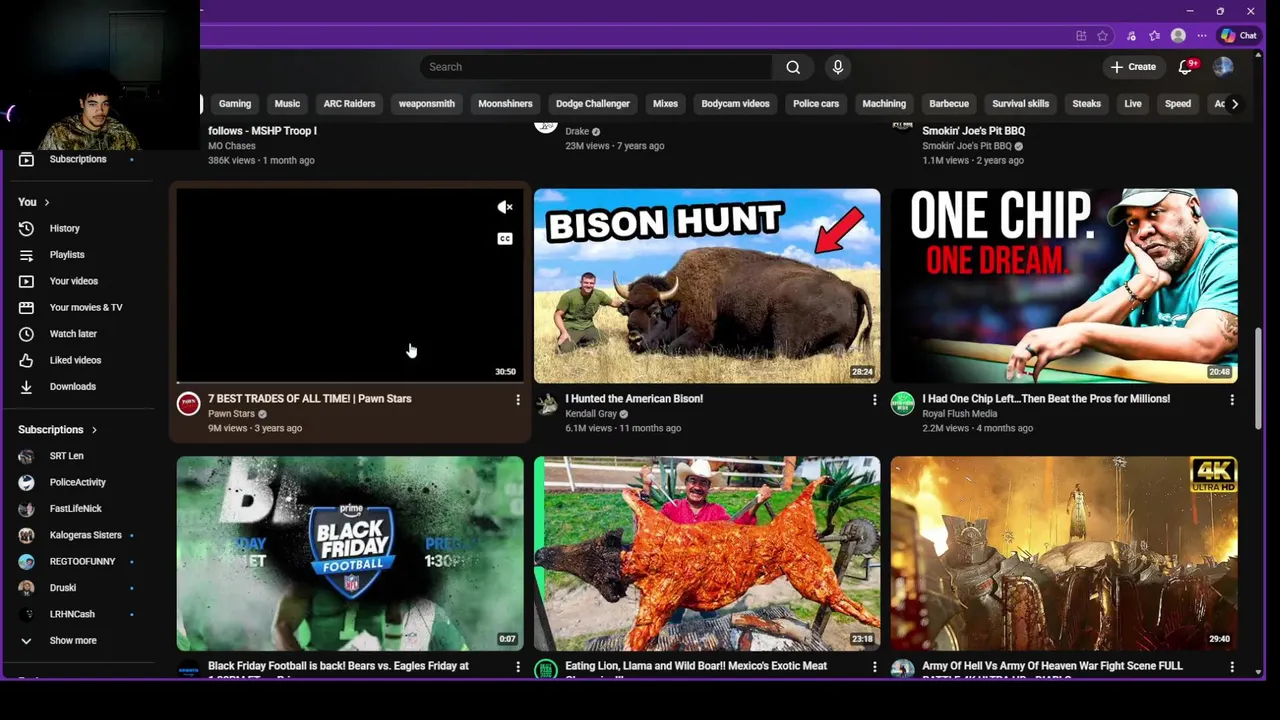Play the Army of Hell 4K thumbnail
This screenshot has width=1280, height=720.
(1064, 554)
